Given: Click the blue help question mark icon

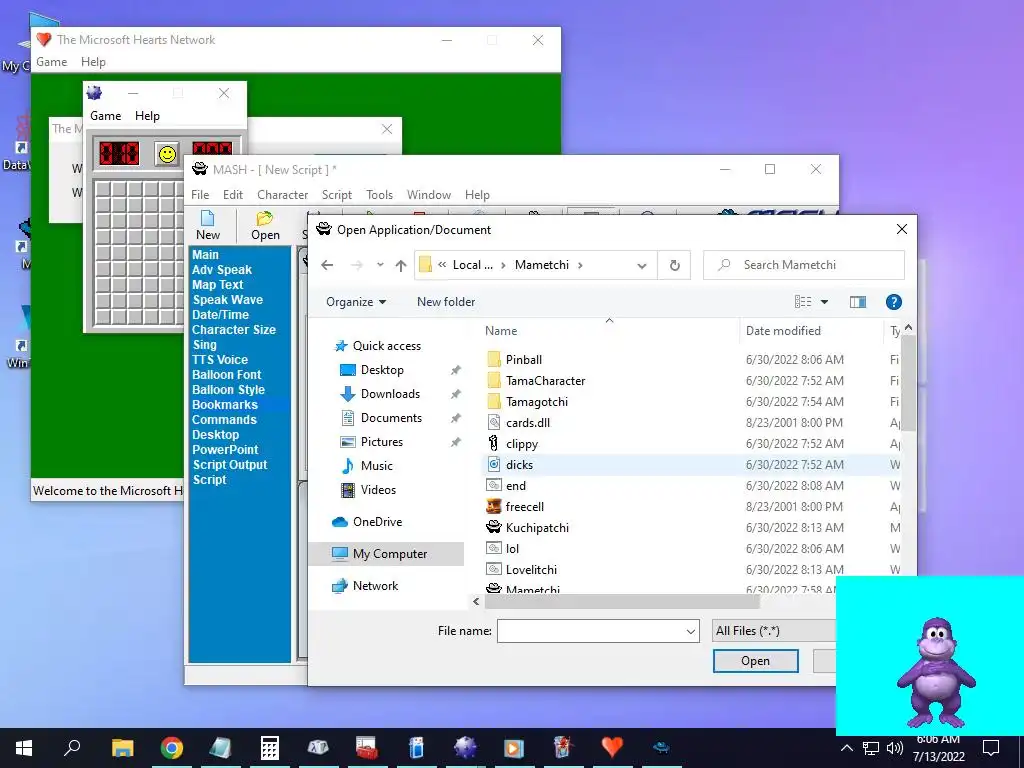Looking at the screenshot, I should [893, 302].
